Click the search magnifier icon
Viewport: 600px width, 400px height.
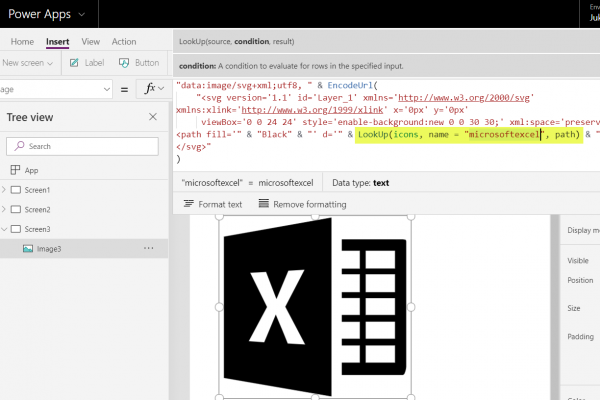pos(19,146)
